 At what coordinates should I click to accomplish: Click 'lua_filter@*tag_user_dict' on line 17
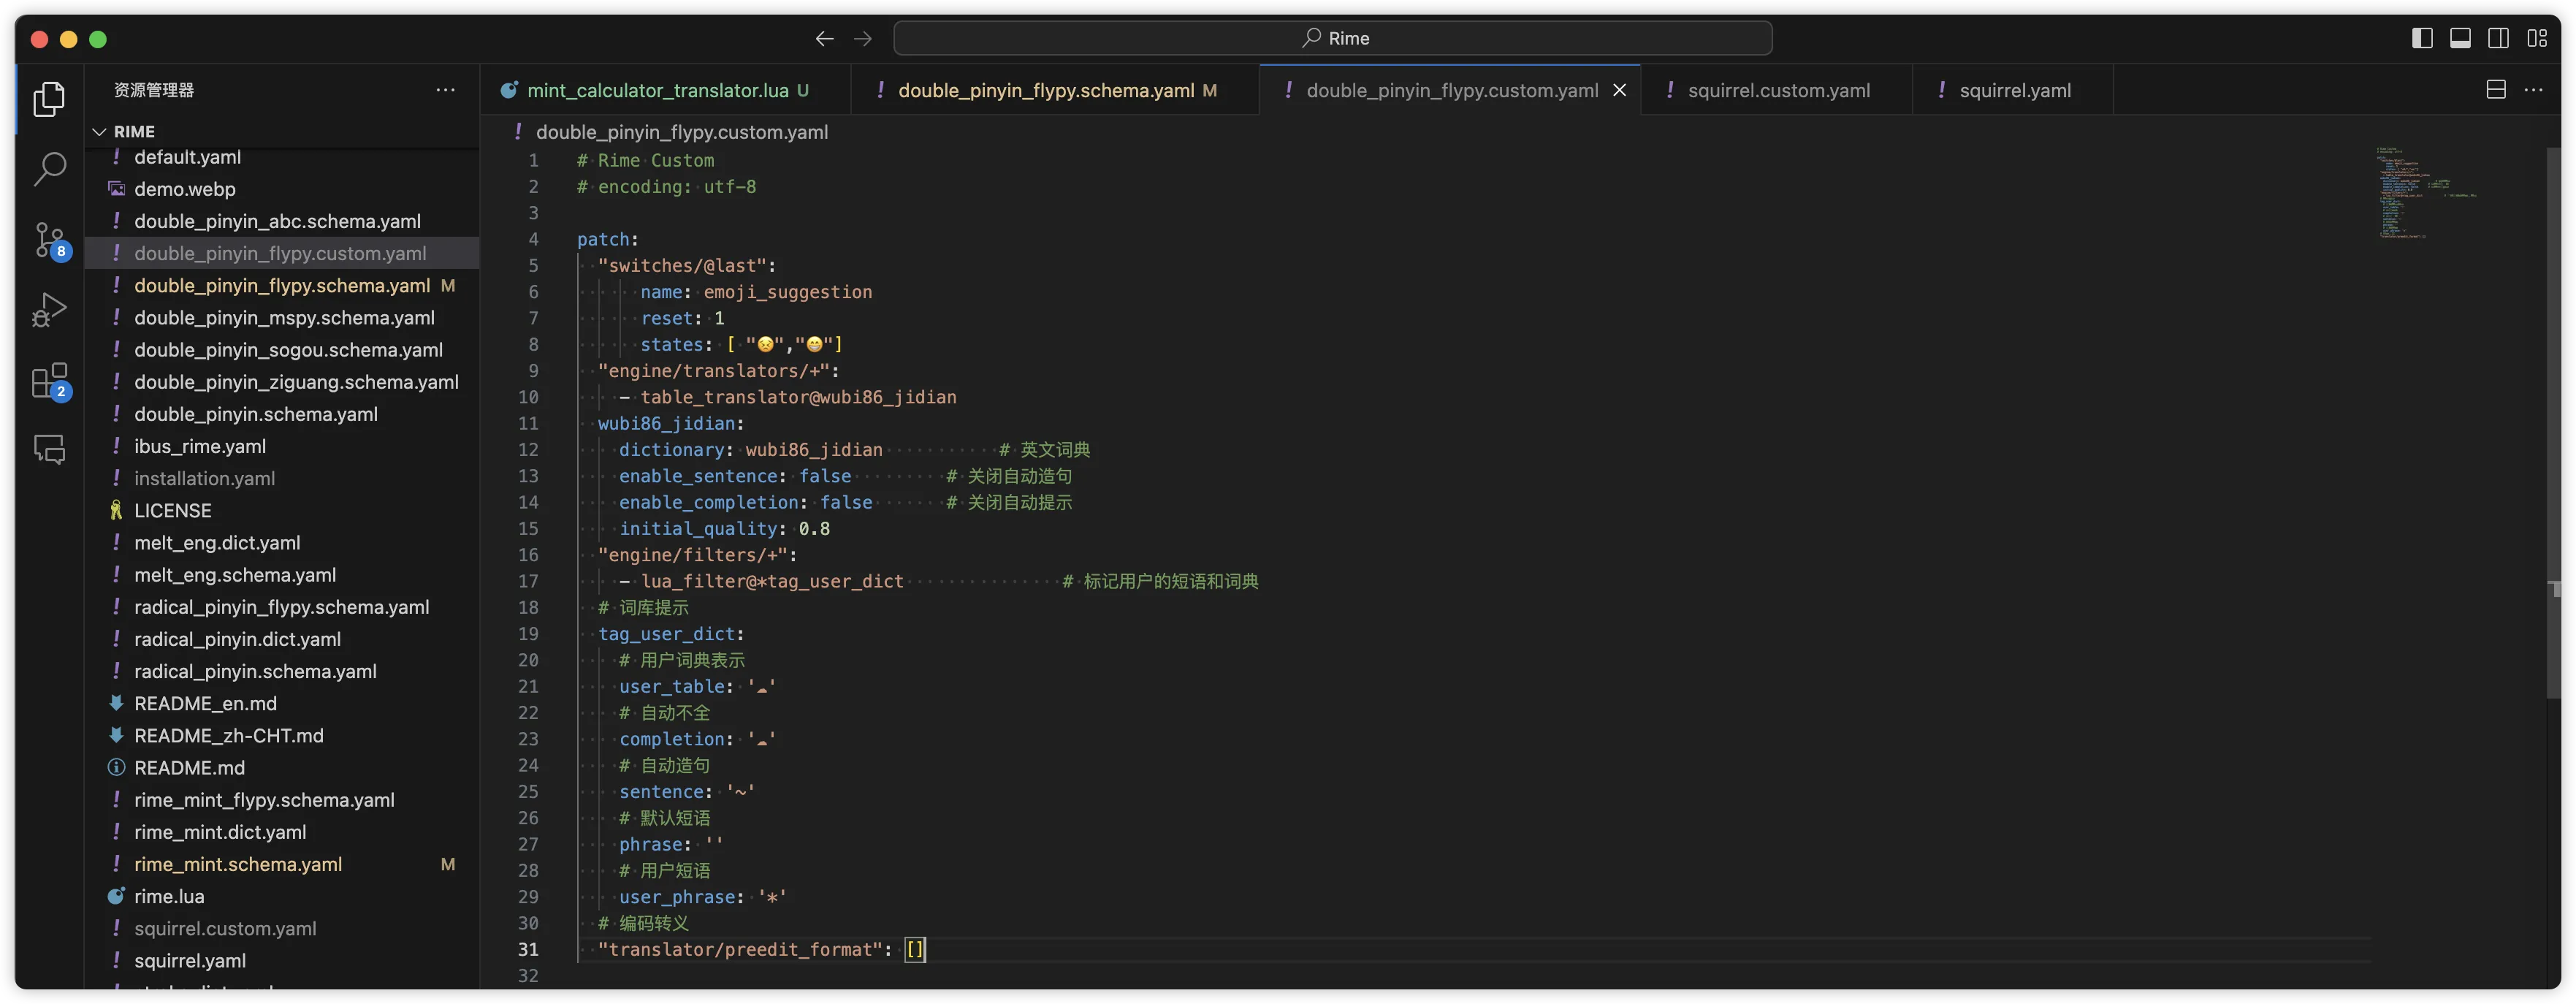coord(771,581)
